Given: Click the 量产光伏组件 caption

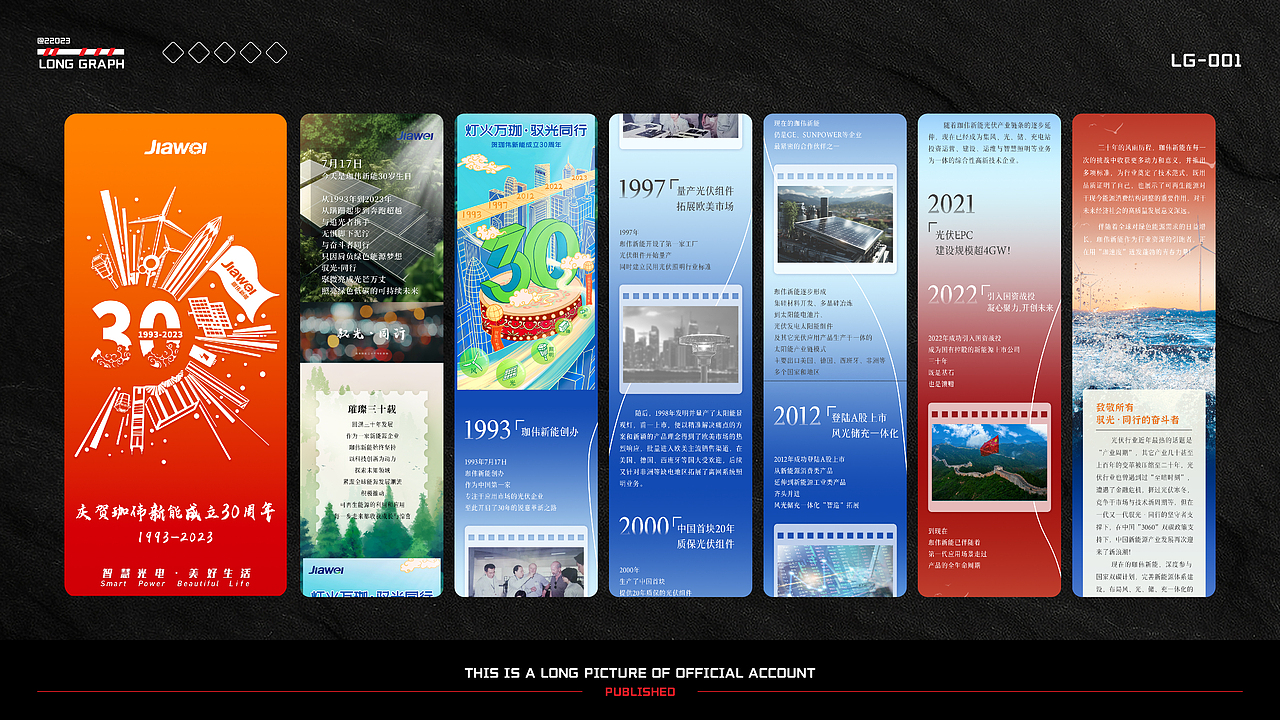Looking at the screenshot, I should (x=705, y=190).
